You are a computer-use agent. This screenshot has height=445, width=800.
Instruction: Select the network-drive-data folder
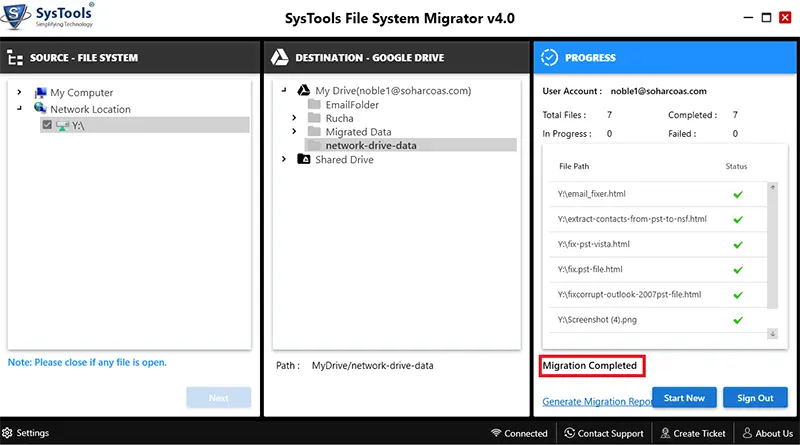(x=411, y=145)
